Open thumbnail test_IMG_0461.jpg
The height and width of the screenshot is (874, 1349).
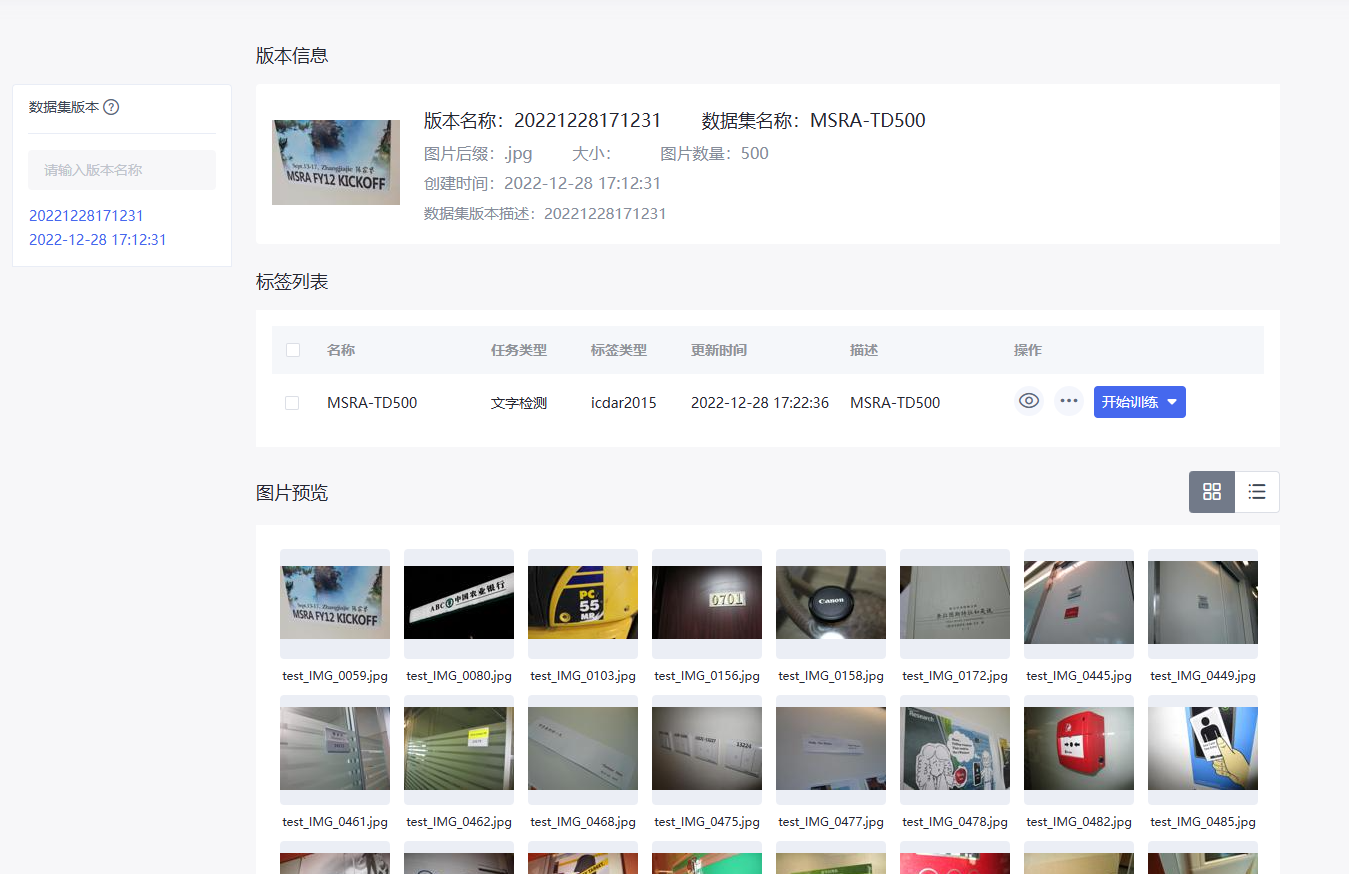pos(335,749)
